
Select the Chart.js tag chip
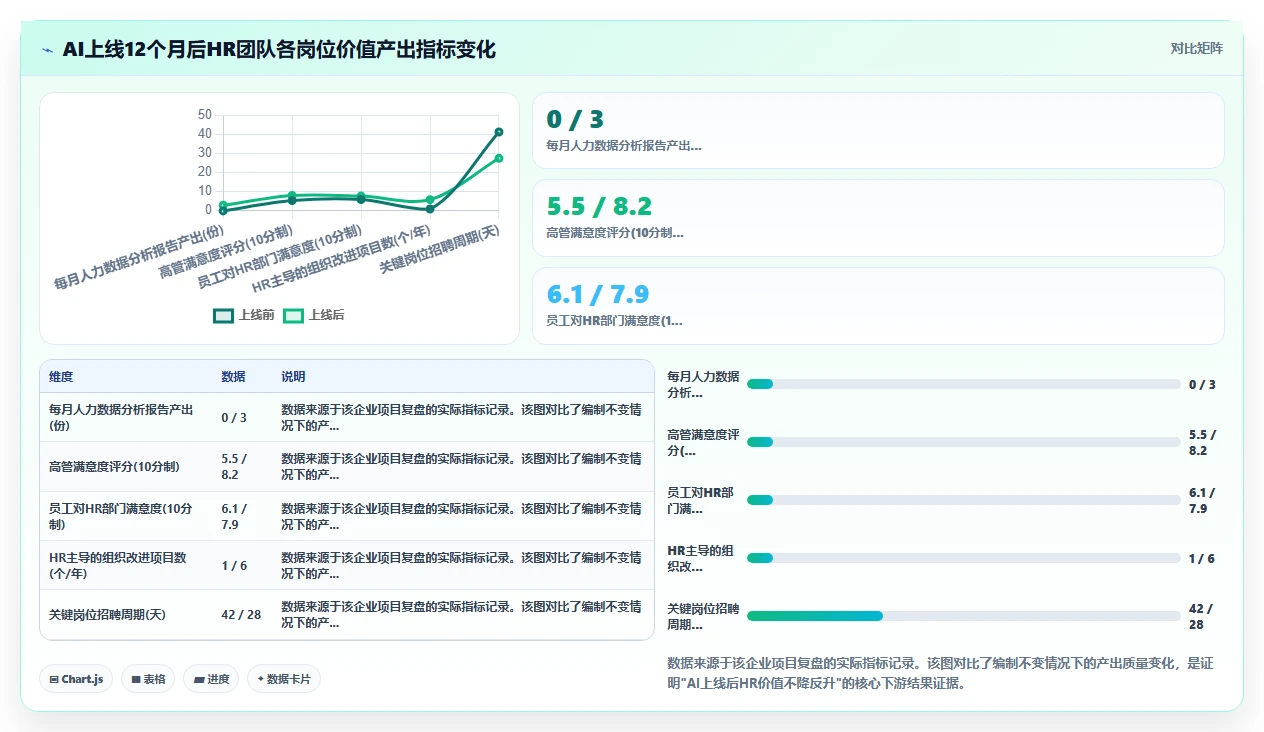(x=77, y=679)
